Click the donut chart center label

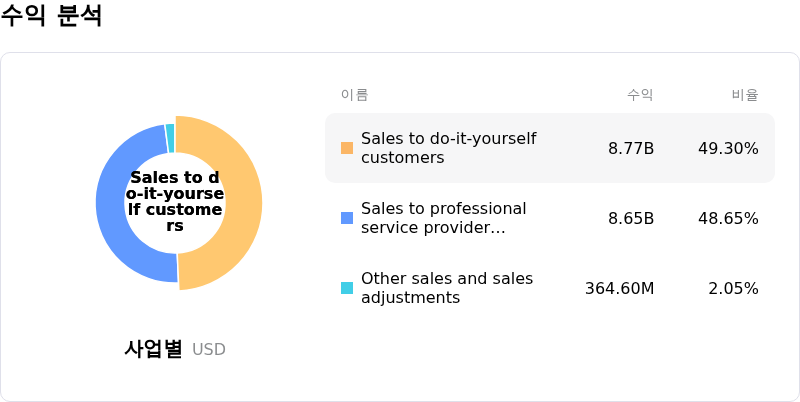(175, 202)
